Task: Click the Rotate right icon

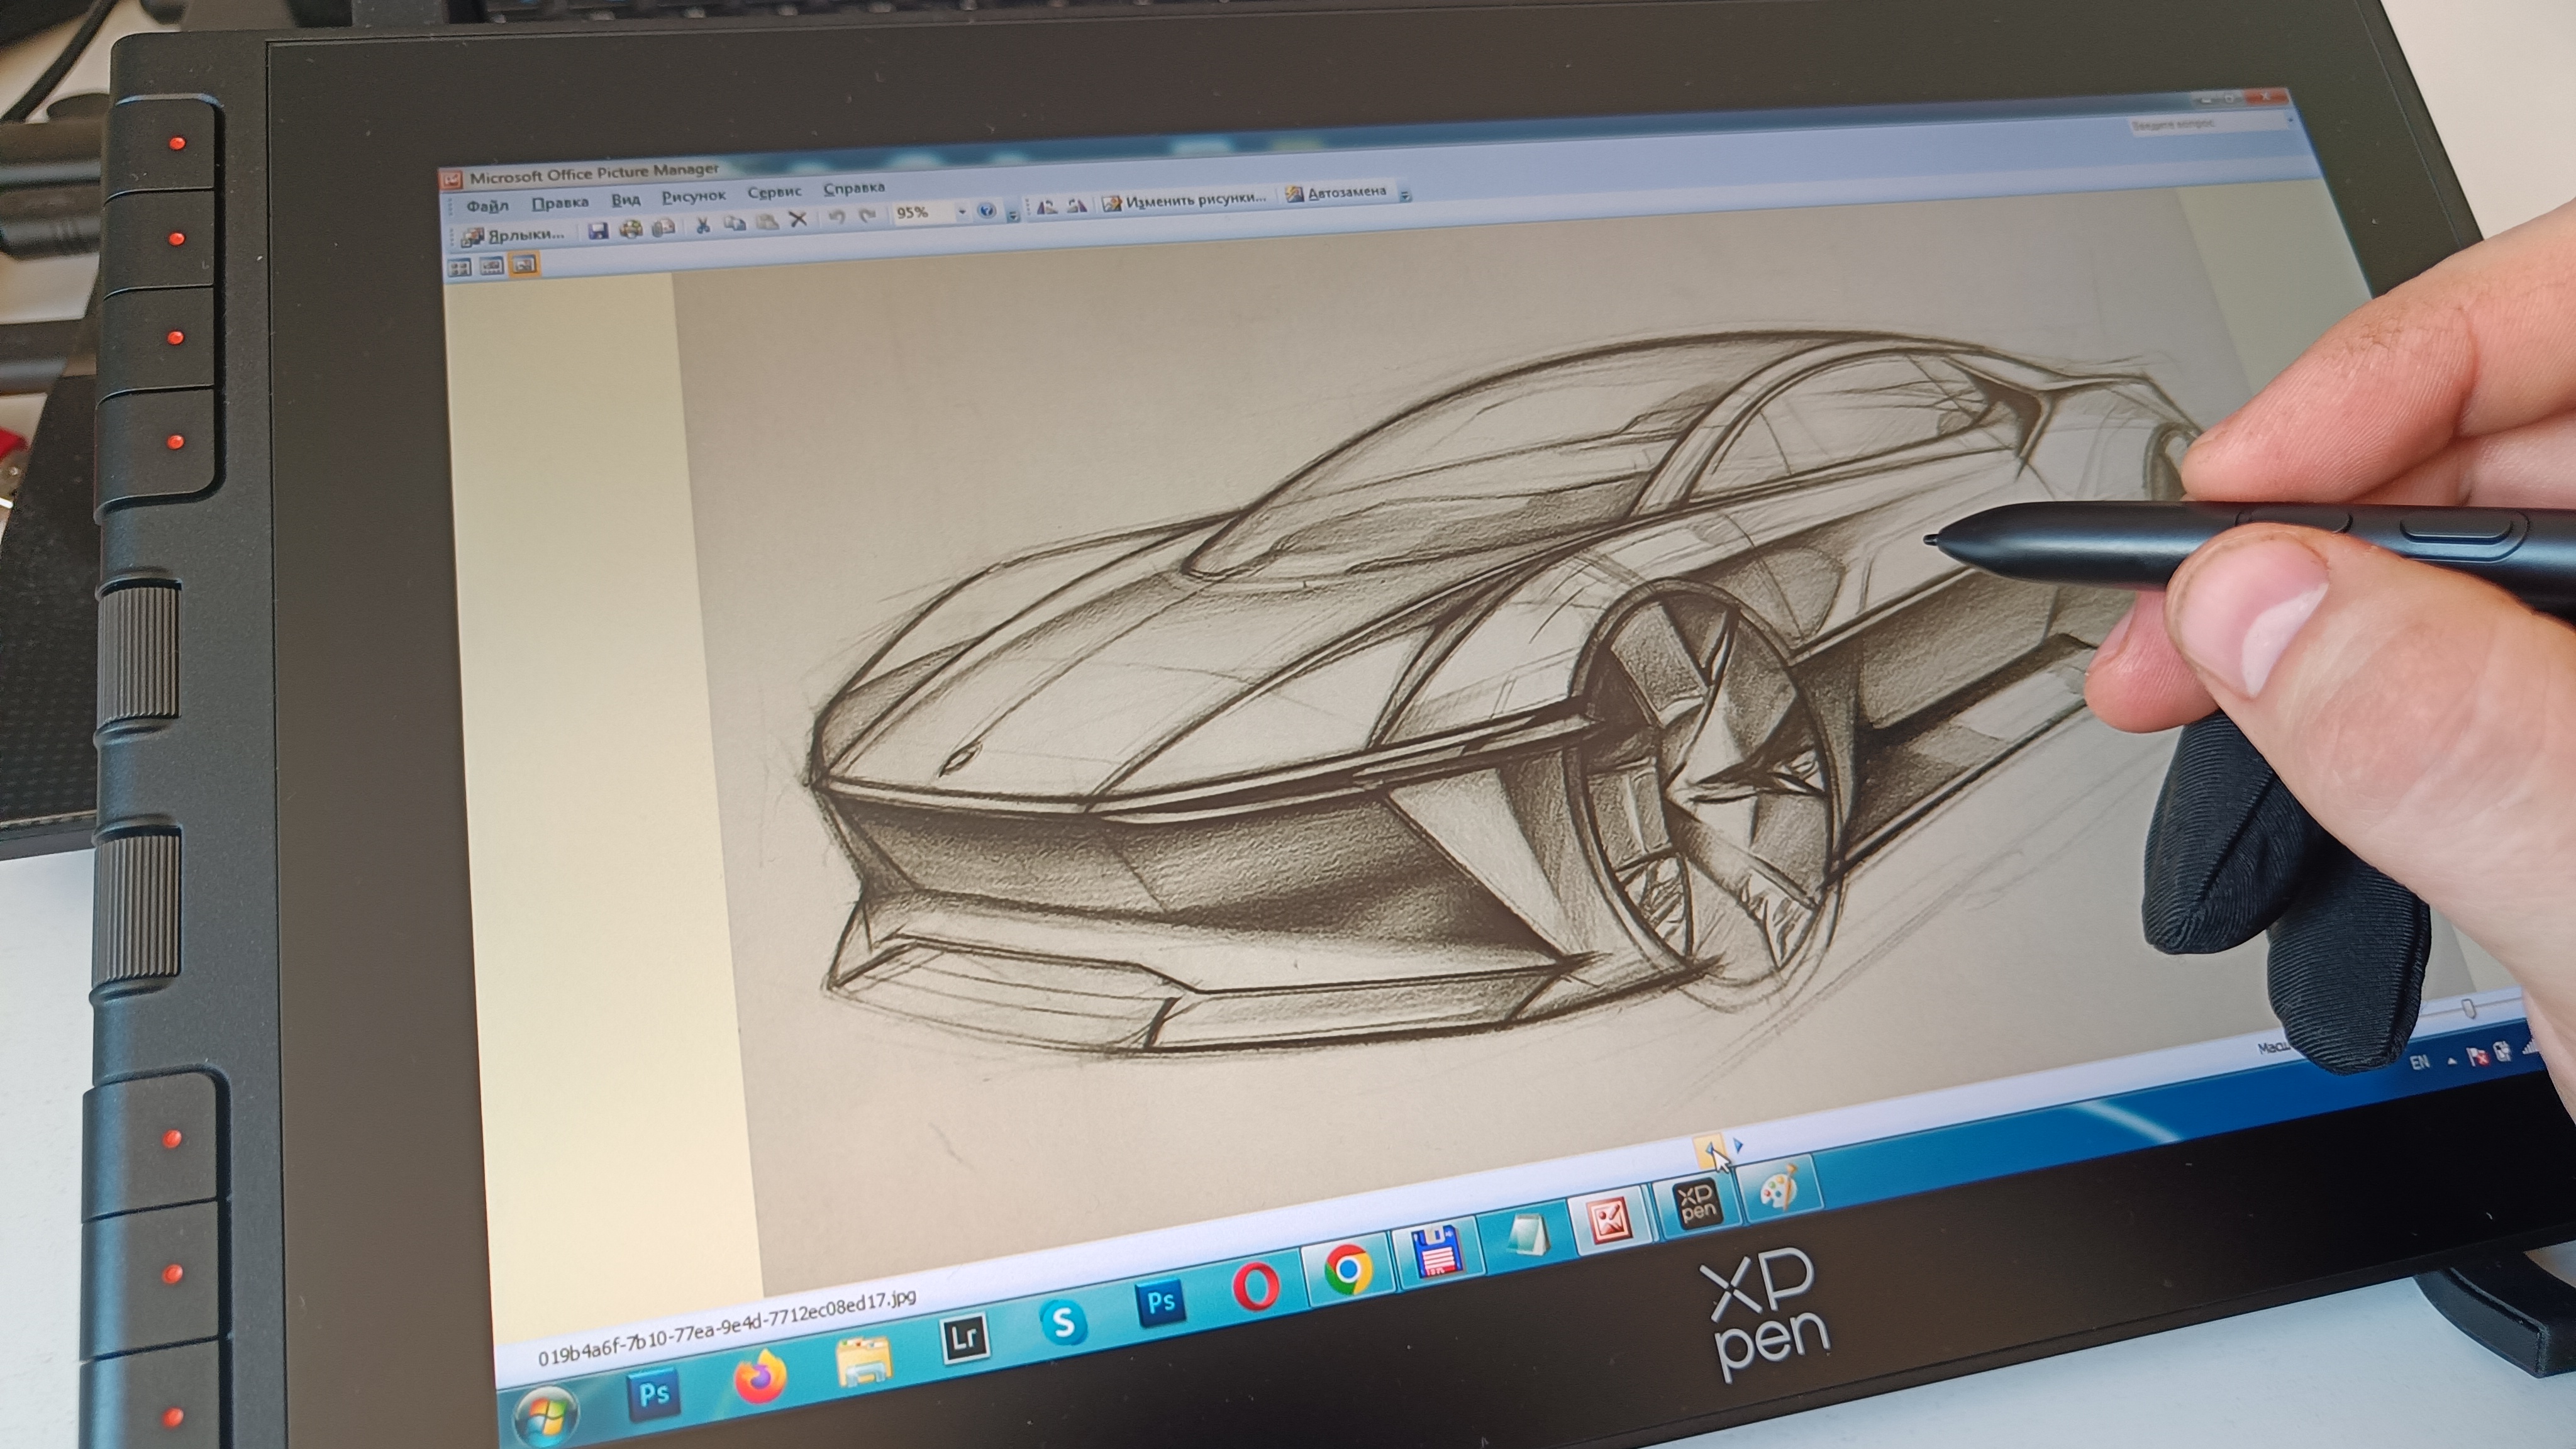Action: pyautogui.click(x=1077, y=206)
